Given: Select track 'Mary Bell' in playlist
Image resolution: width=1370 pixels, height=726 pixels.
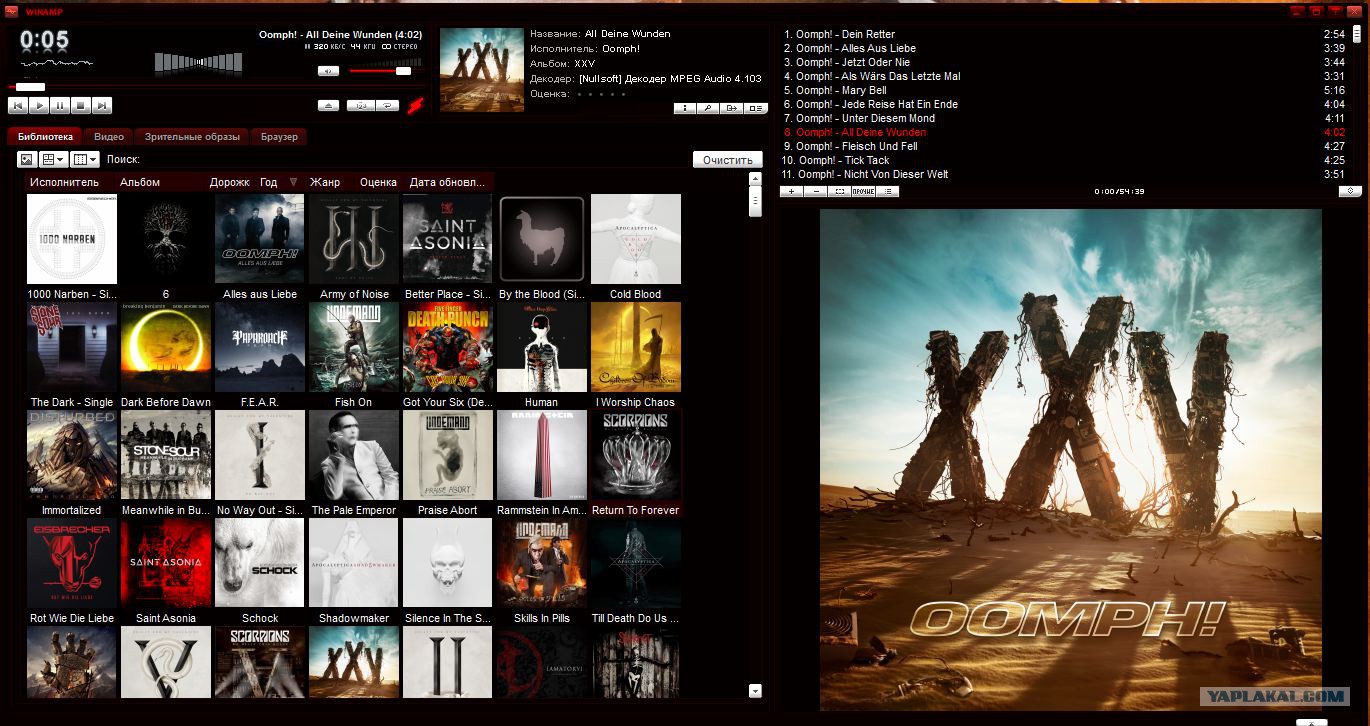Looking at the screenshot, I should click(x=1064, y=90).
